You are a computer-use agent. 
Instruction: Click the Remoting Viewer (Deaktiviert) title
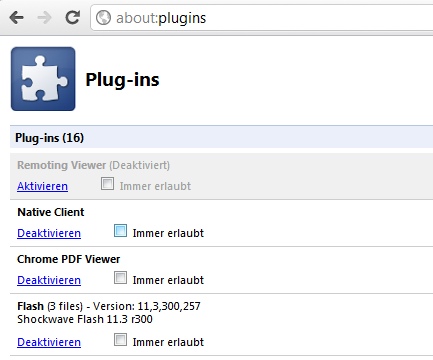pos(93,165)
